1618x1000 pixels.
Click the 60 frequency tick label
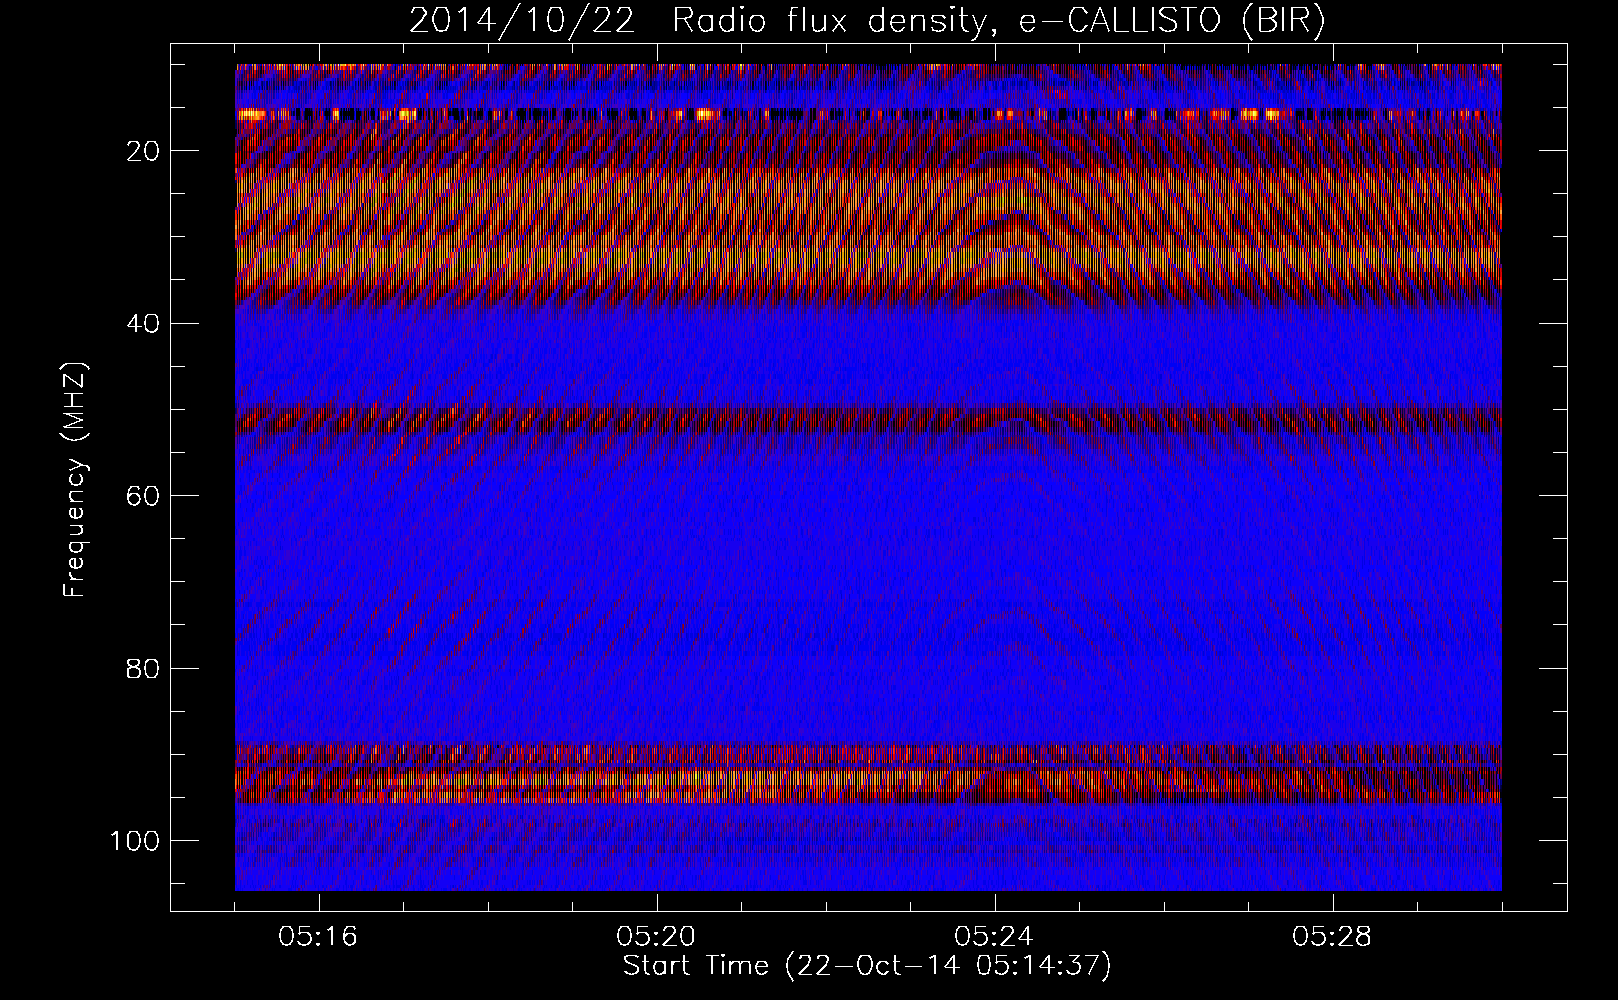[x=143, y=495]
